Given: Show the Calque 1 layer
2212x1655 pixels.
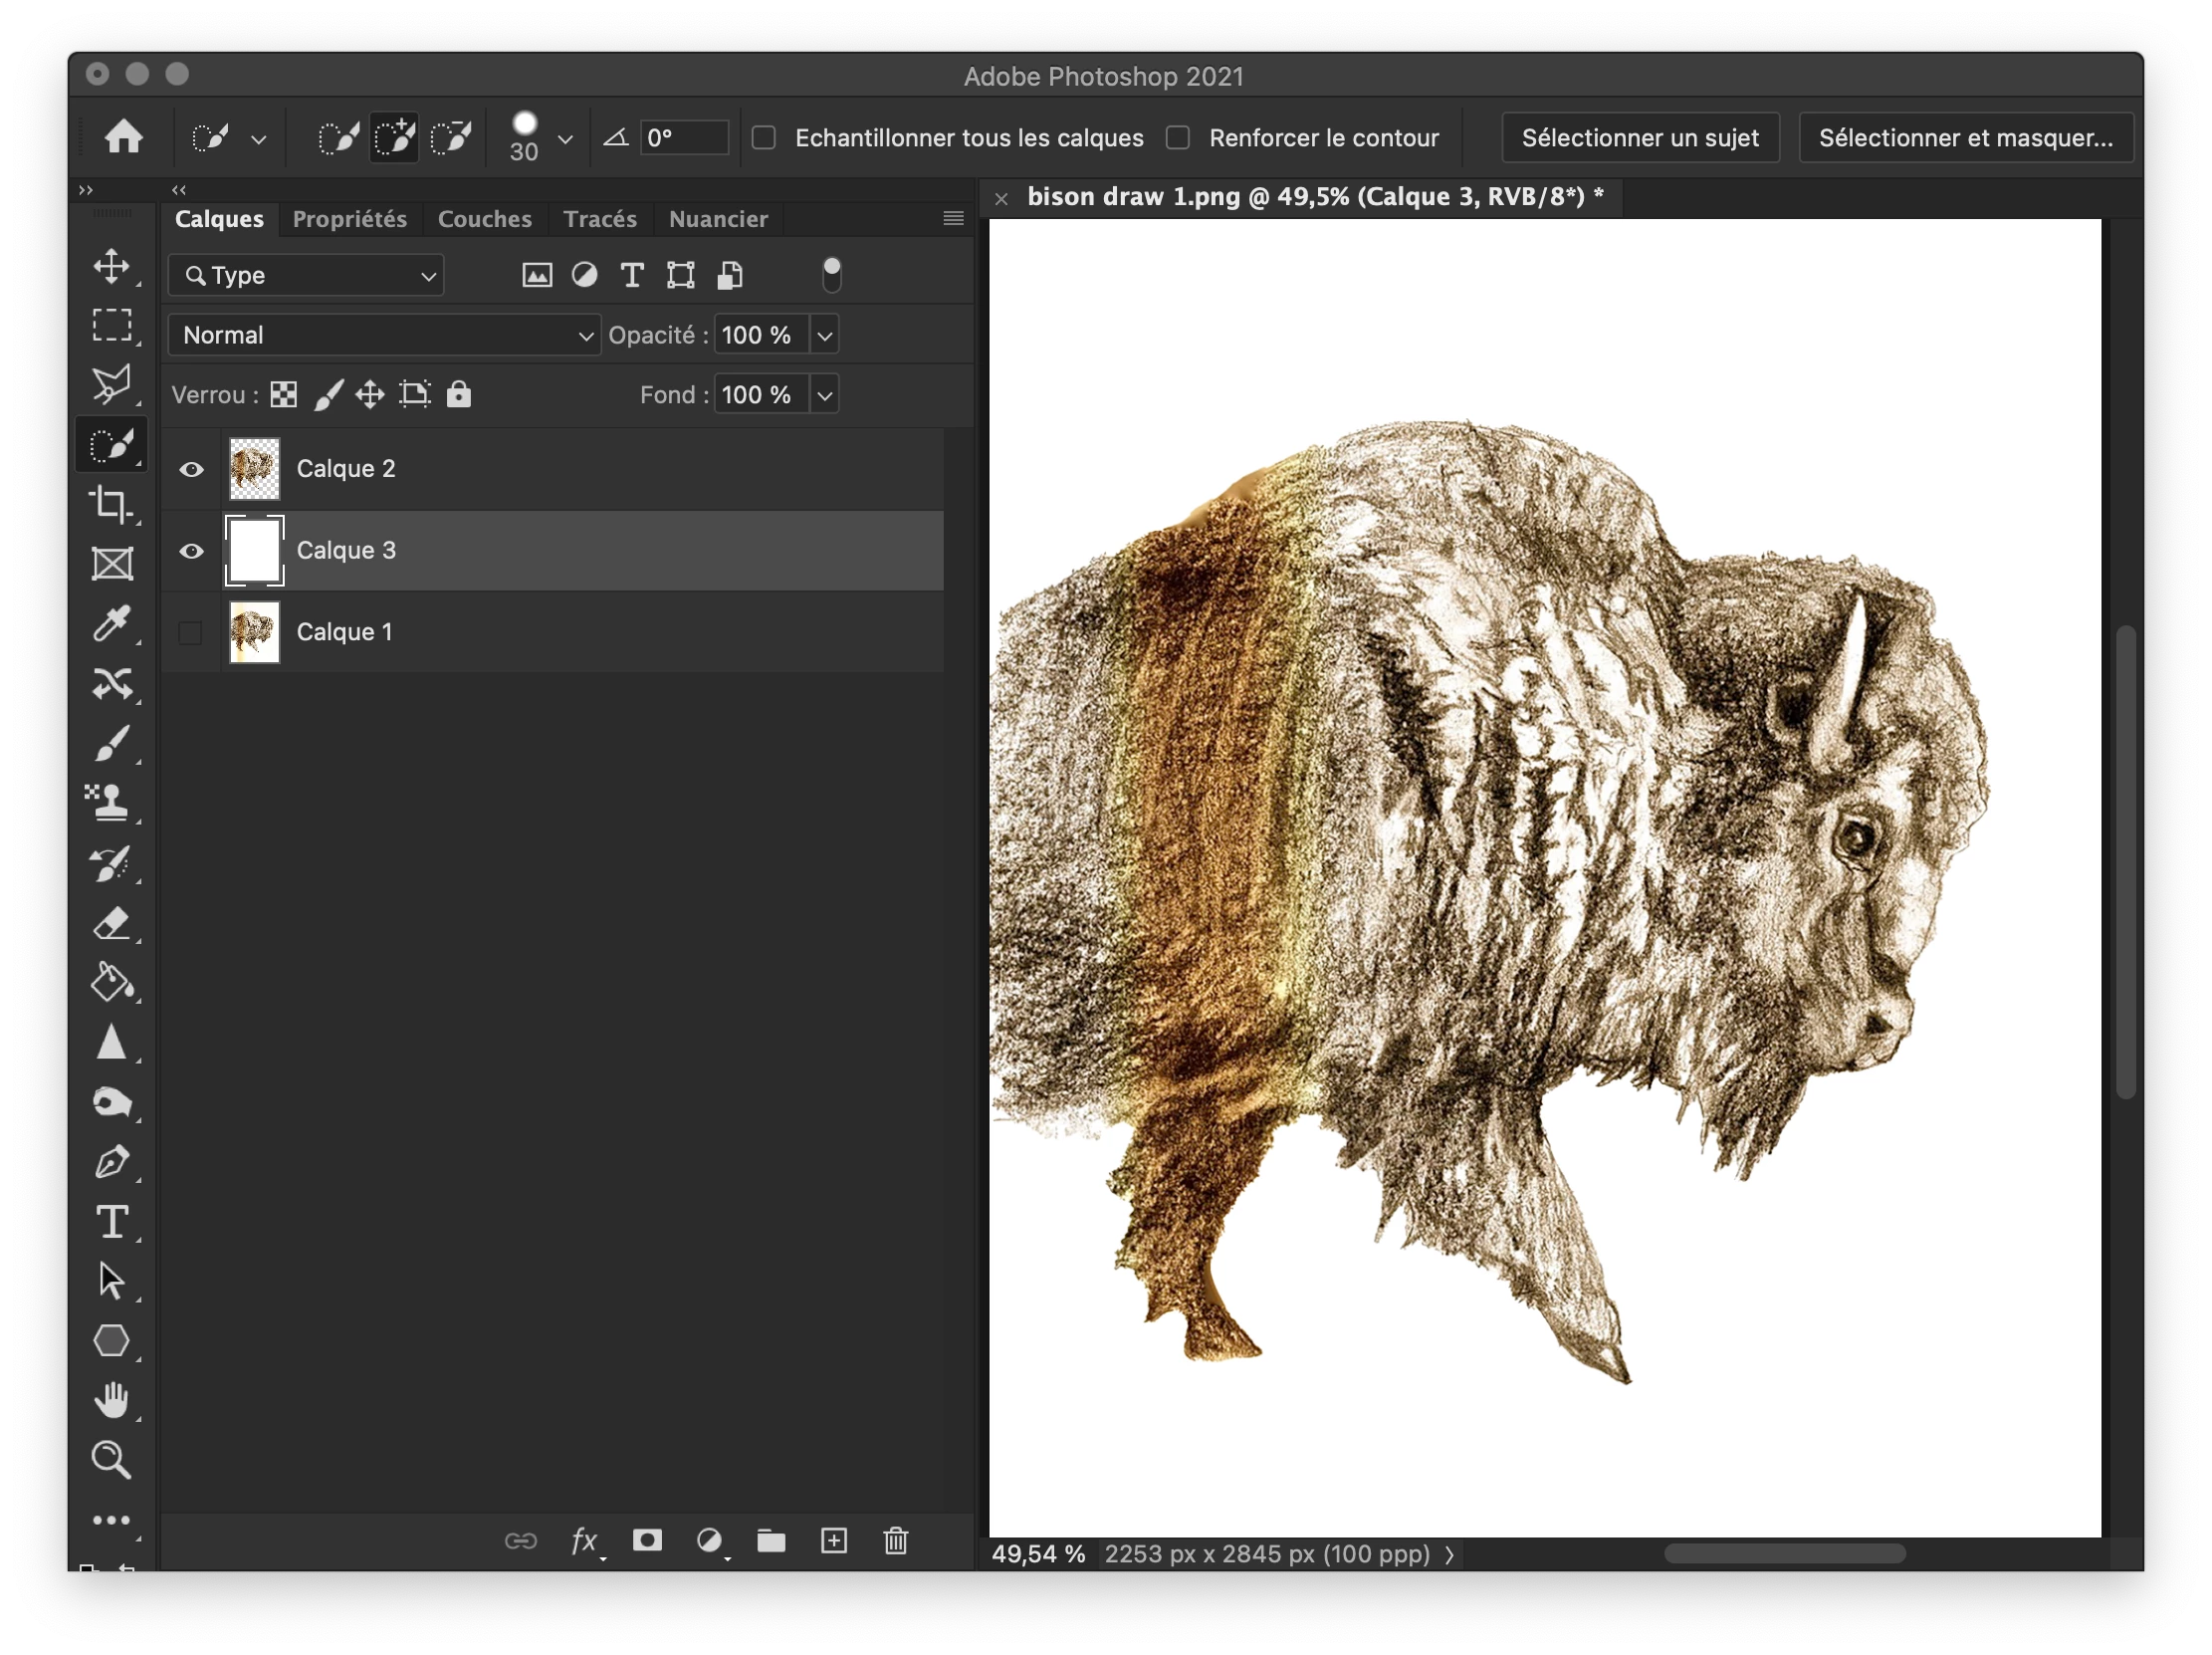Looking at the screenshot, I should pyautogui.click(x=190, y=632).
